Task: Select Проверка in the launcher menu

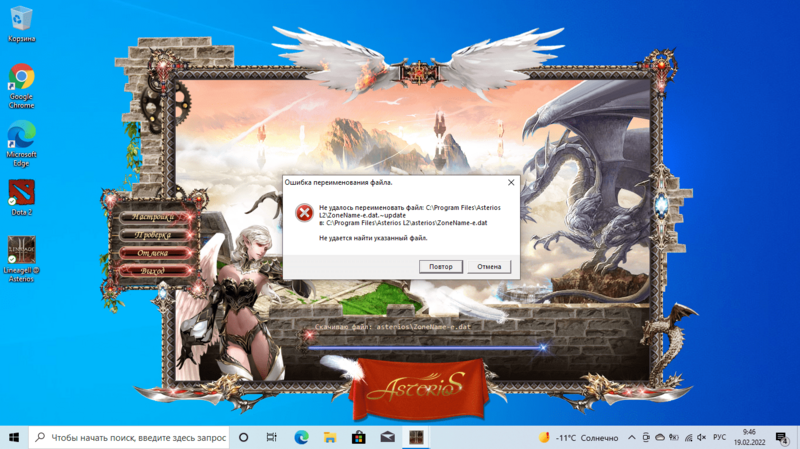Action: 154,235
